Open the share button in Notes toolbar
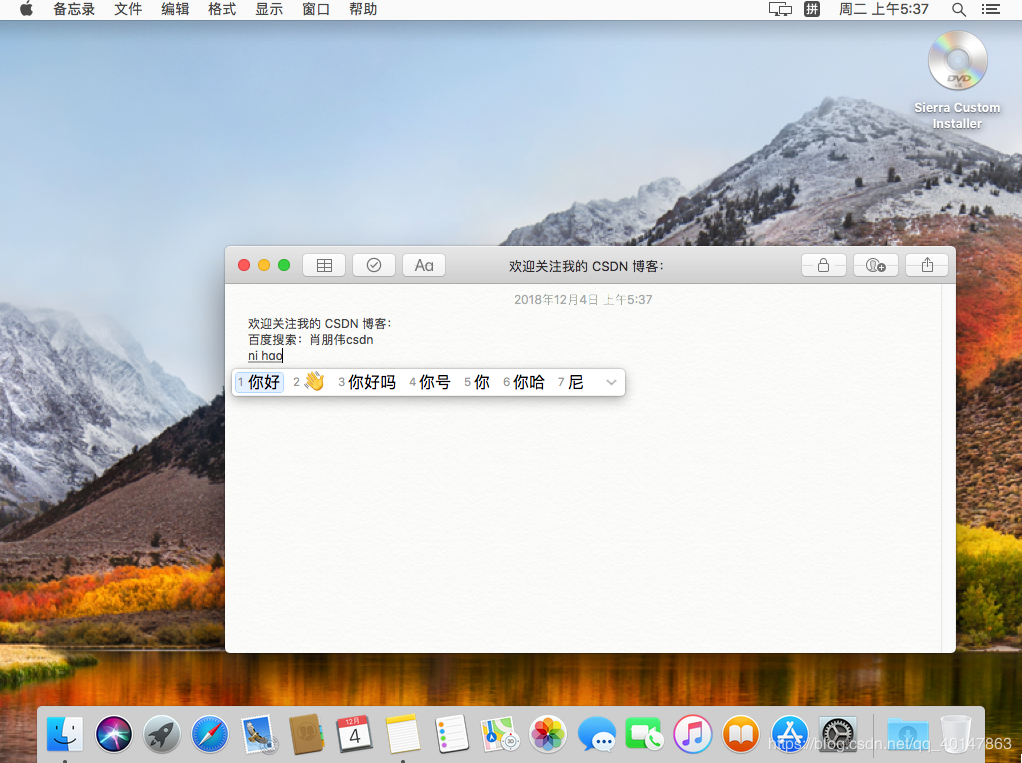 point(927,265)
